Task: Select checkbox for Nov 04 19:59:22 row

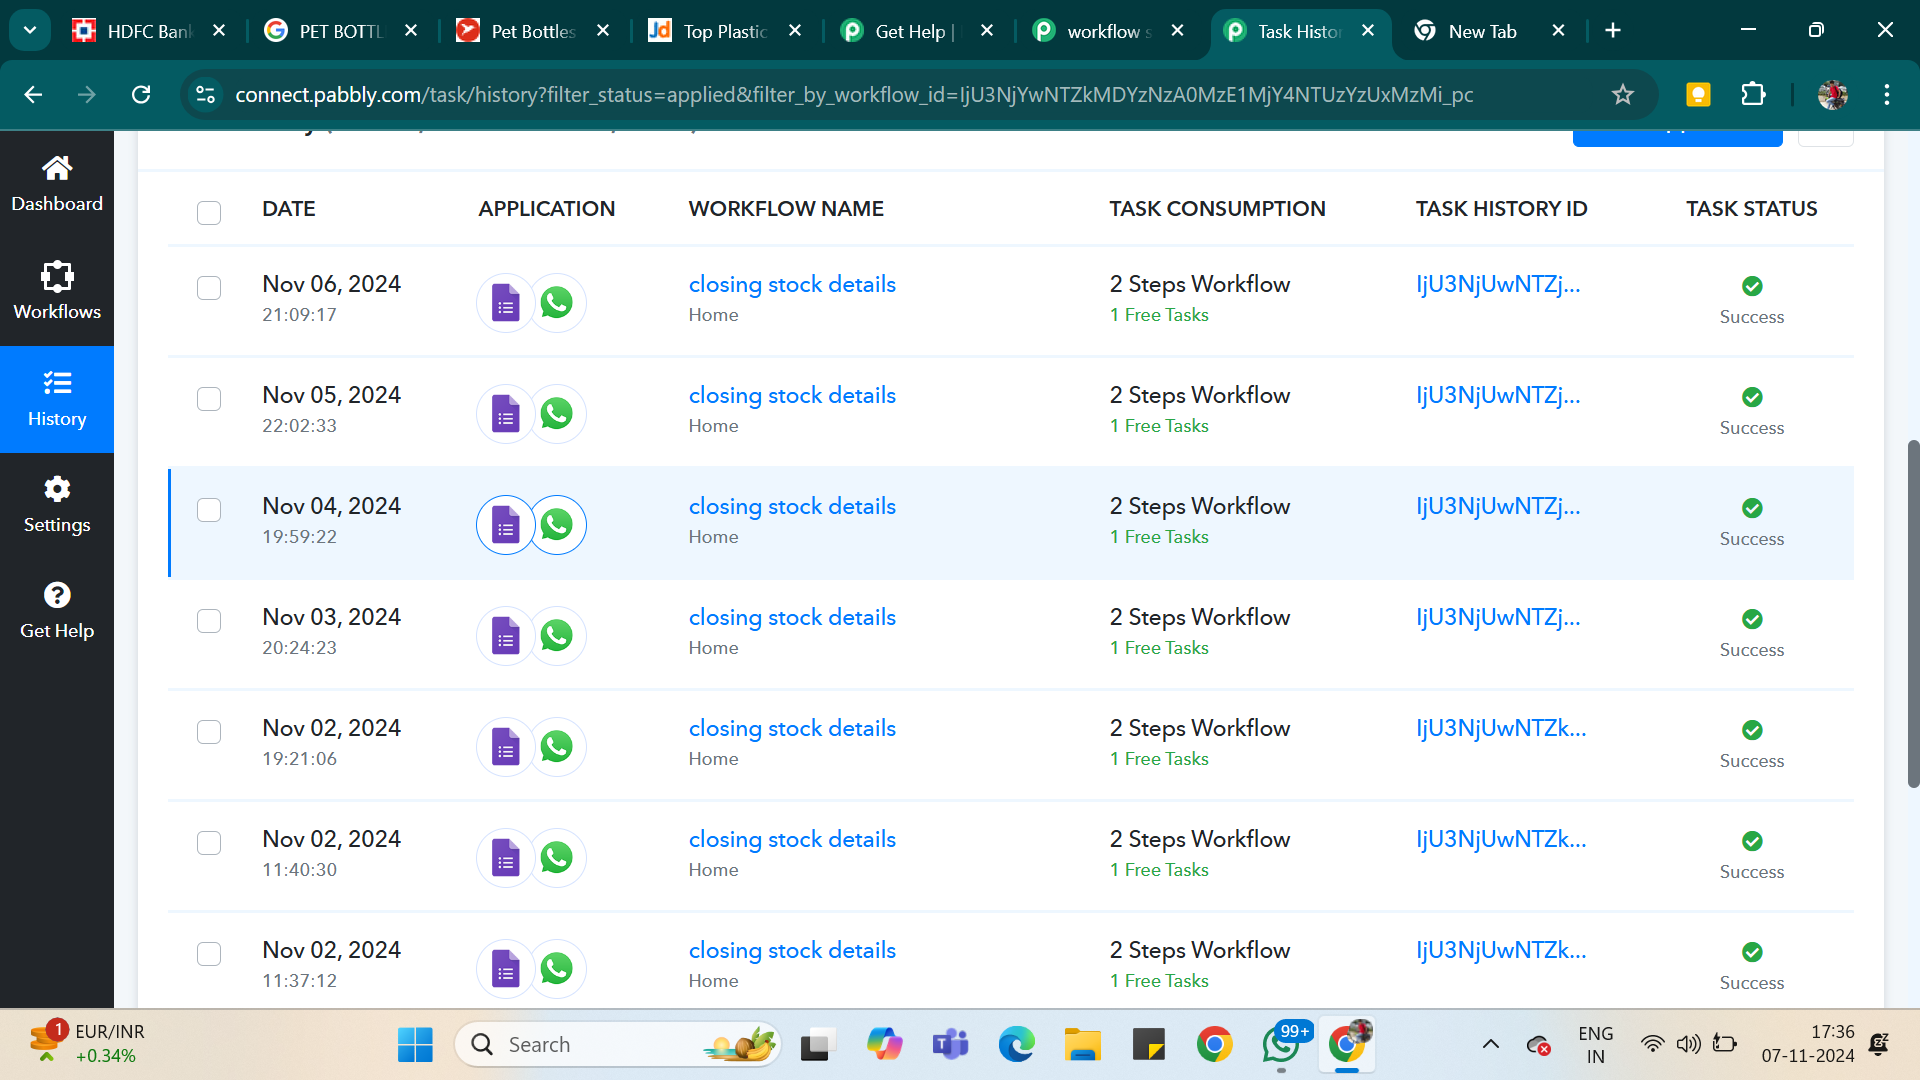Action: tap(209, 510)
